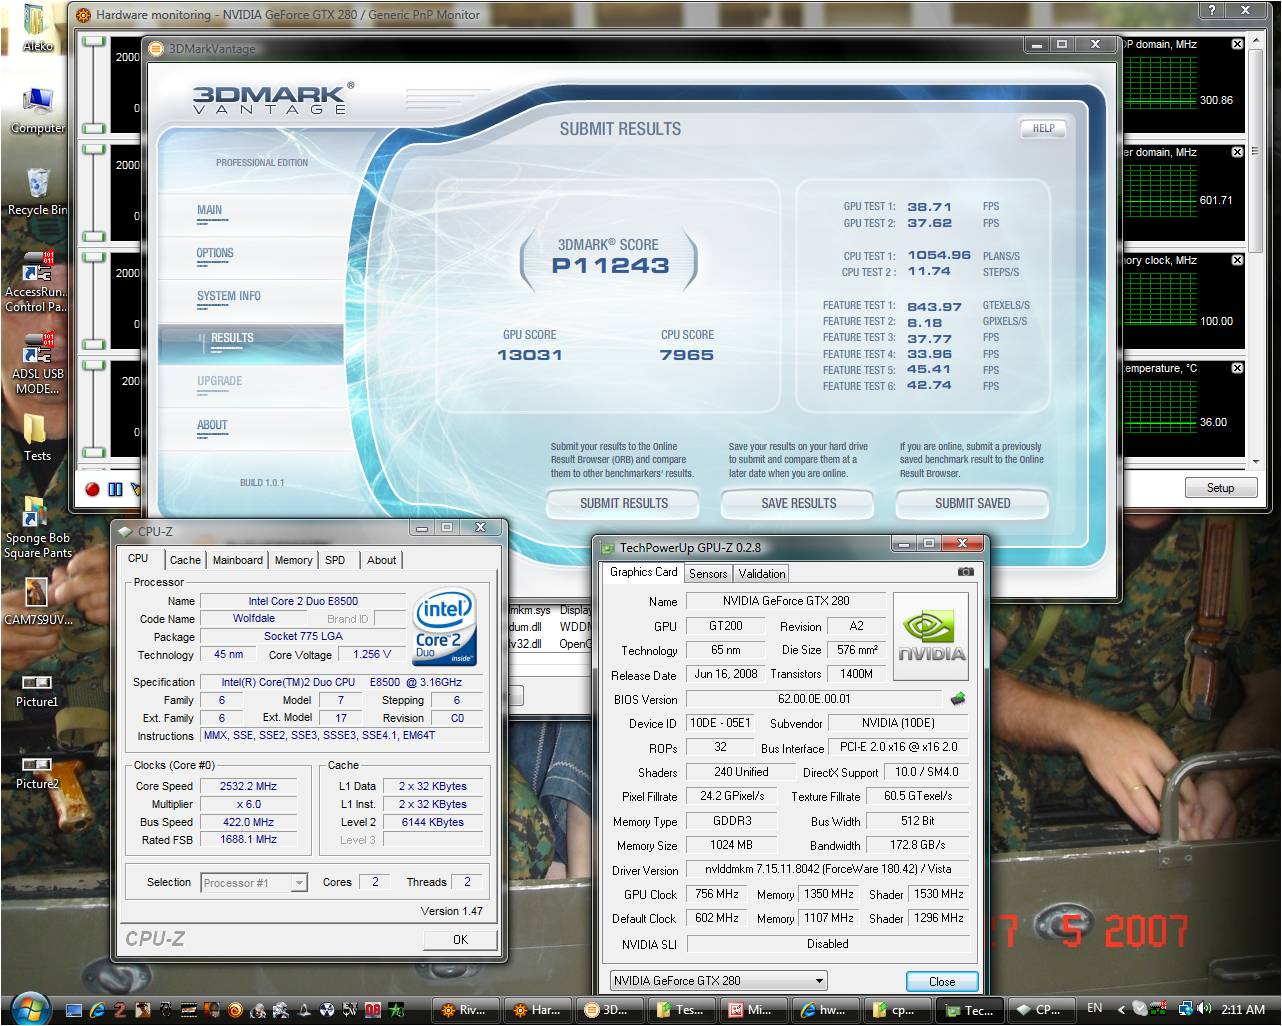Click the Close button in GPU-Z
The image size is (1282, 1026).
(x=942, y=981)
